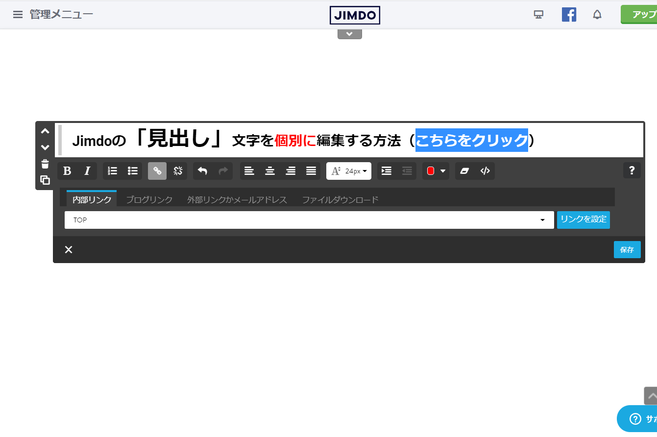Click the リンクを設定 button
The height and width of the screenshot is (437, 657).
(x=583, y=220)
